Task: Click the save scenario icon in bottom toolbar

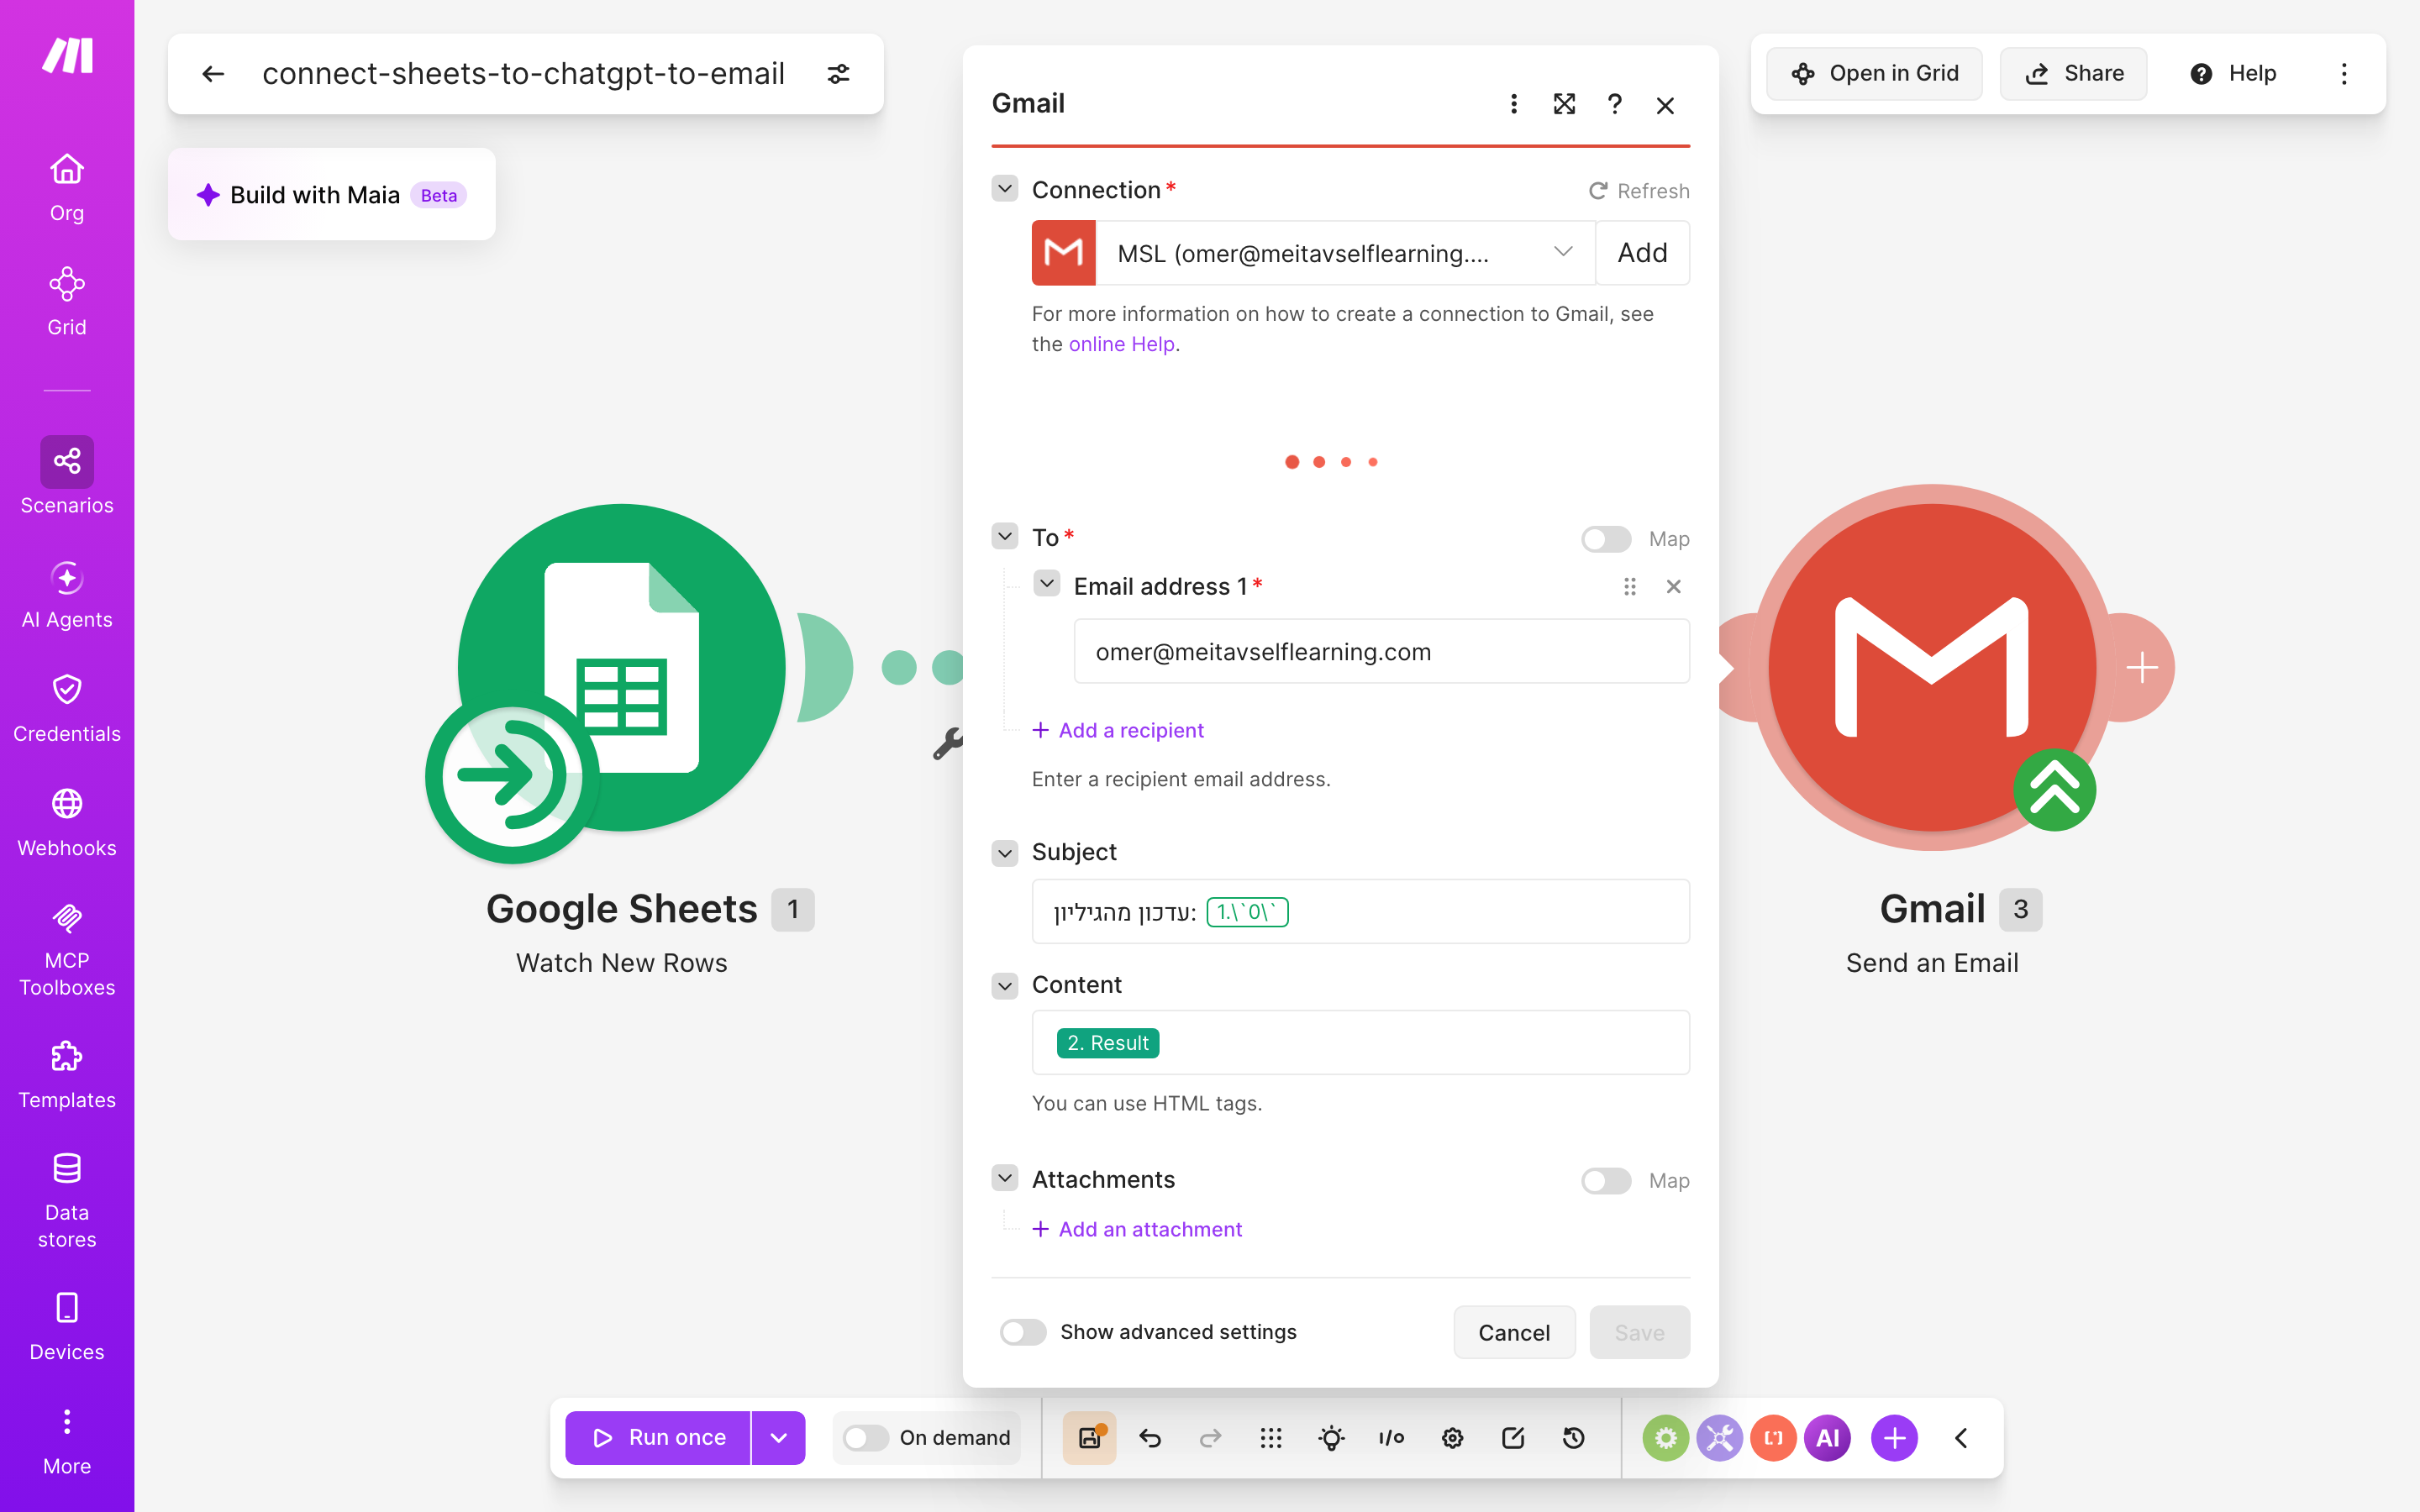Action: 1089,1438
